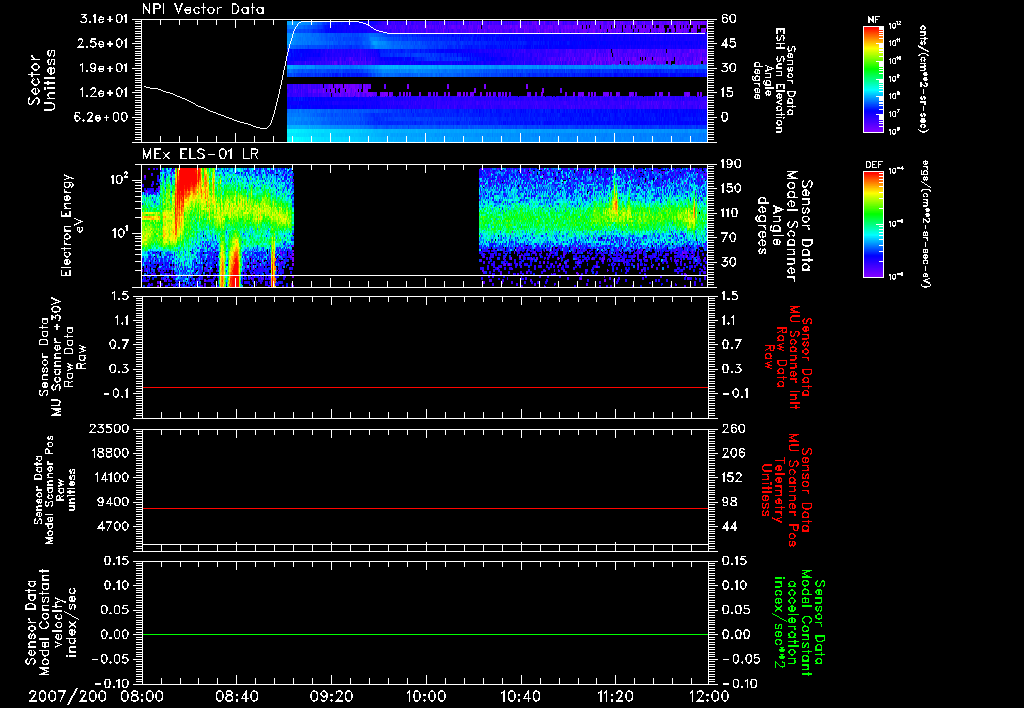
Task: Click the 152 telemetry tick value
Action: (x=732, y=477)
